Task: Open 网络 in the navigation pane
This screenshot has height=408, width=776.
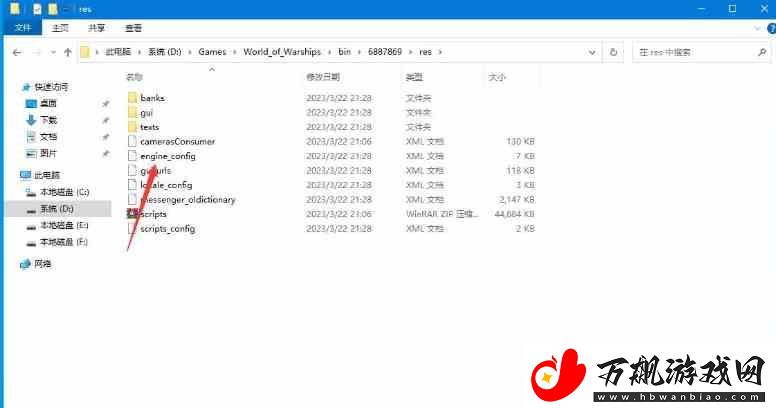Action: [x=43, y=264]
